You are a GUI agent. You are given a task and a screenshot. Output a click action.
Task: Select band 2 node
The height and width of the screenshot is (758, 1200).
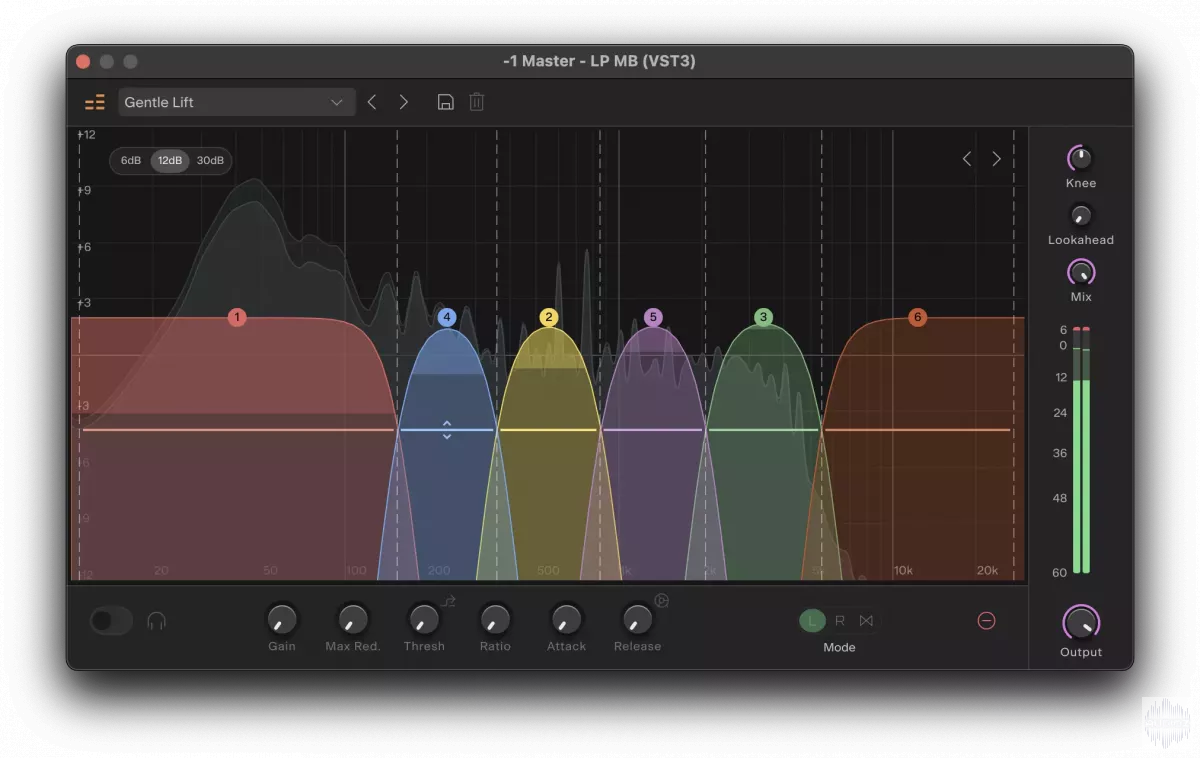[548, 318]
